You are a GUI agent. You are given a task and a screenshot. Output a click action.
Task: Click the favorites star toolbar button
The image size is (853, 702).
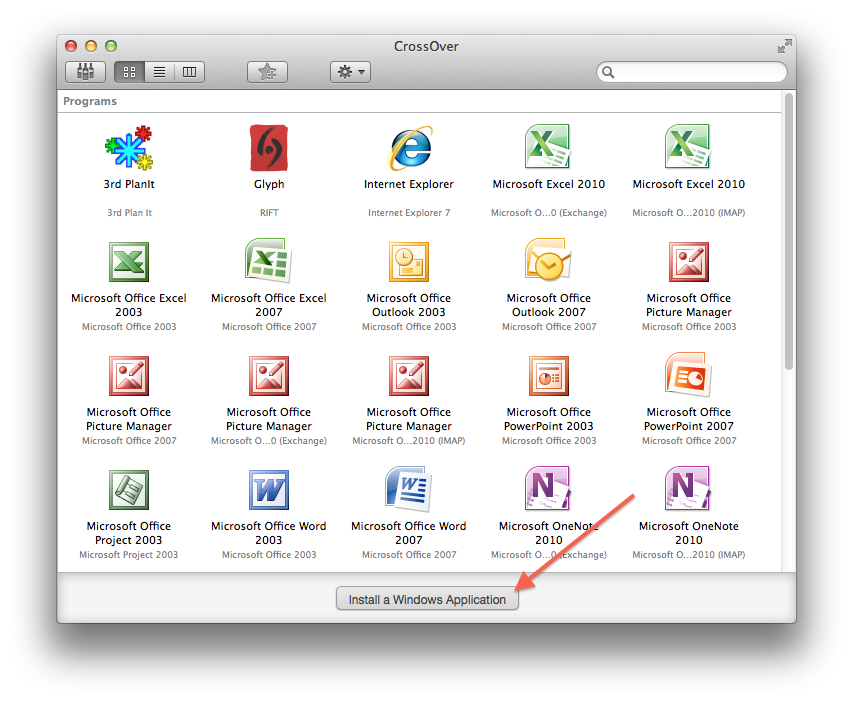click(x=267, y=72)
